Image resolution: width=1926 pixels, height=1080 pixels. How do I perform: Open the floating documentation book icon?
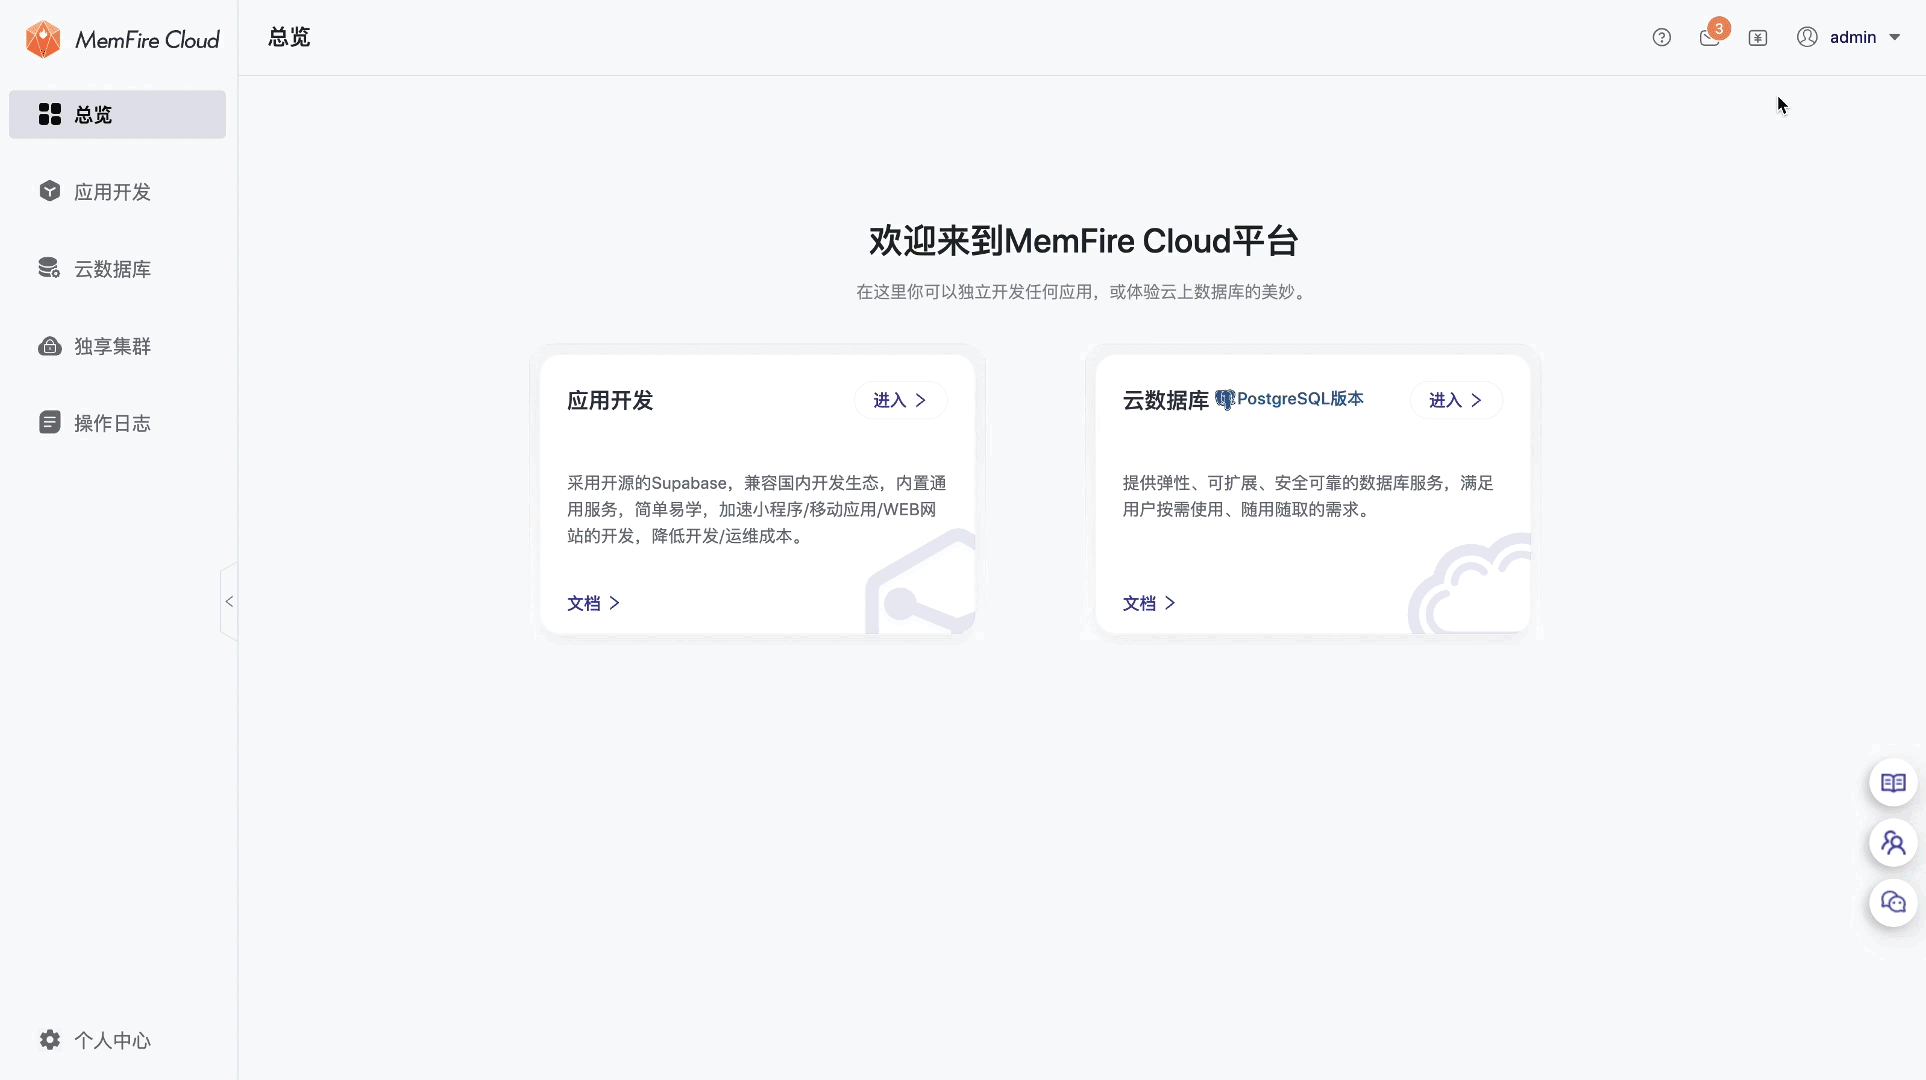[x=1893, y=783]
